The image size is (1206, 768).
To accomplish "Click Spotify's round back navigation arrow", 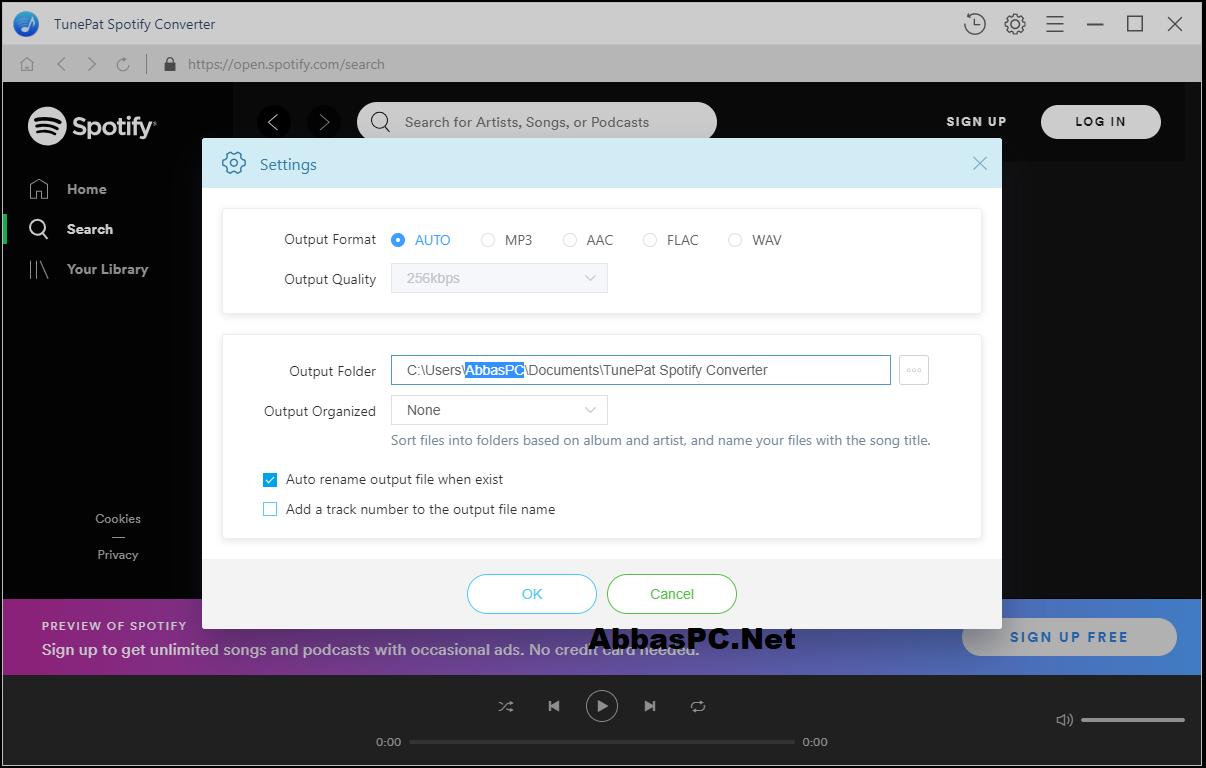I will click(x=274, y=122).
